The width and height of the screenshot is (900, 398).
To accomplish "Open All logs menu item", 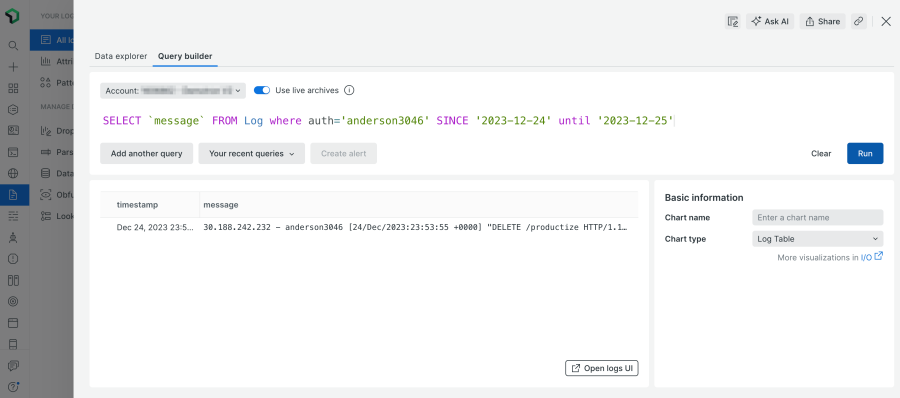I will coord(52,40).
